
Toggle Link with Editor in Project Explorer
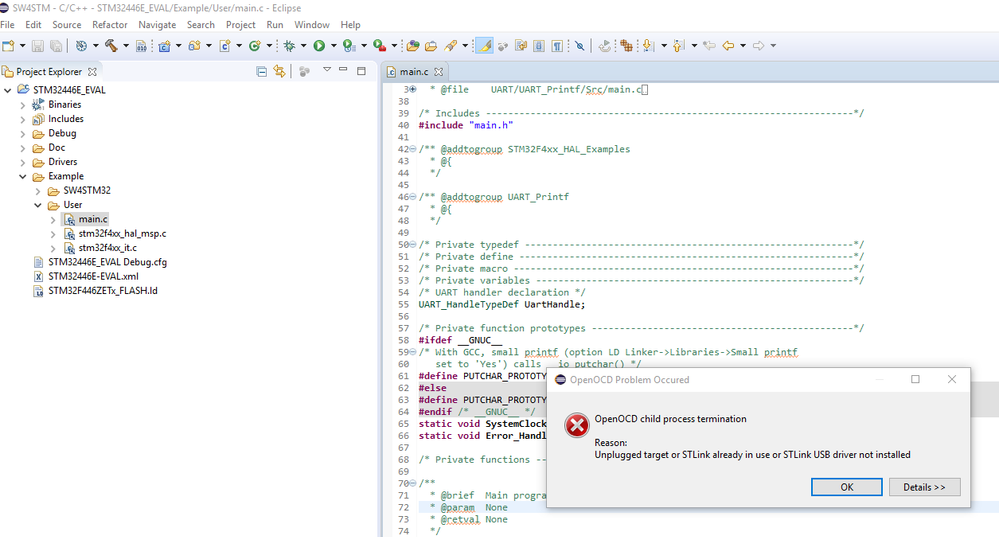(x=279, y=71)
